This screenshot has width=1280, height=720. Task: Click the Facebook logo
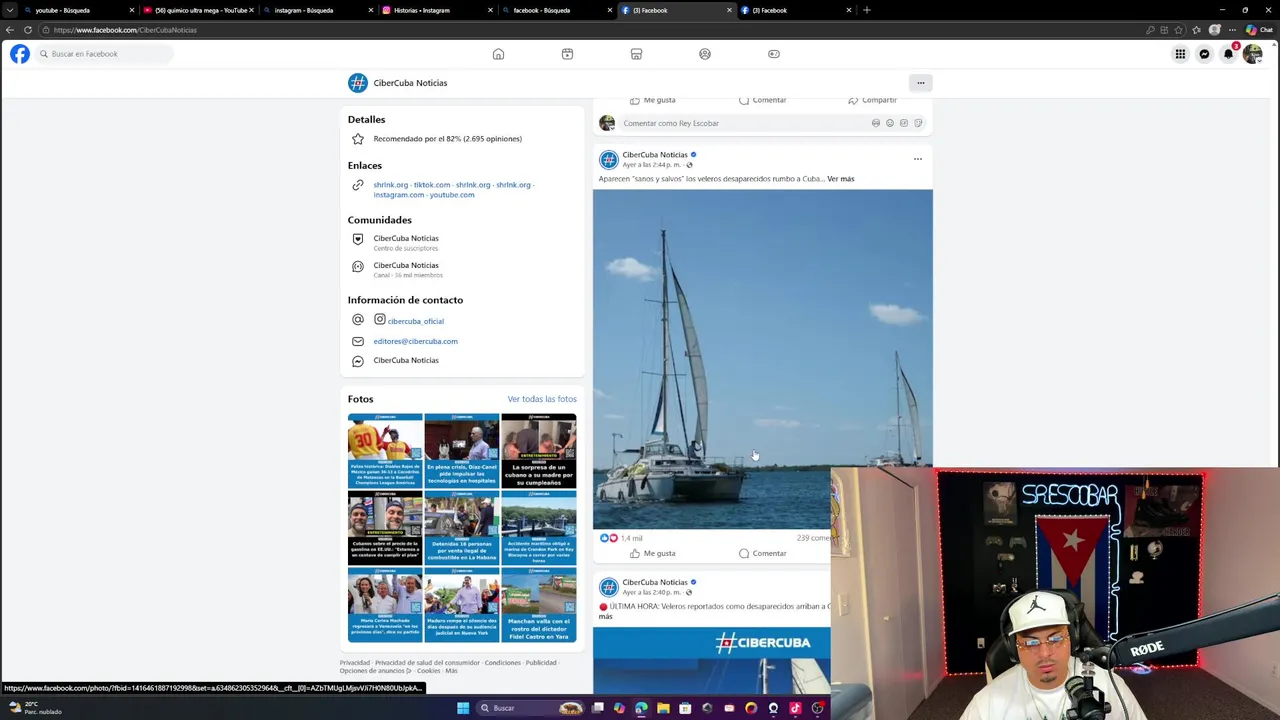20,54
